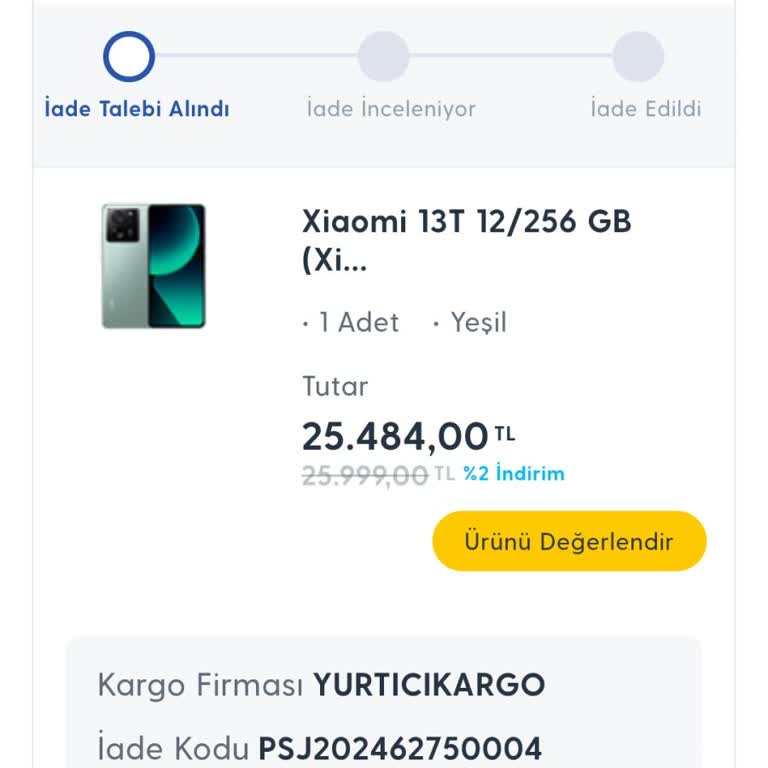Click the %2 İndirim discount label
This screenshot has height=768, width=768.
[513, 473]
